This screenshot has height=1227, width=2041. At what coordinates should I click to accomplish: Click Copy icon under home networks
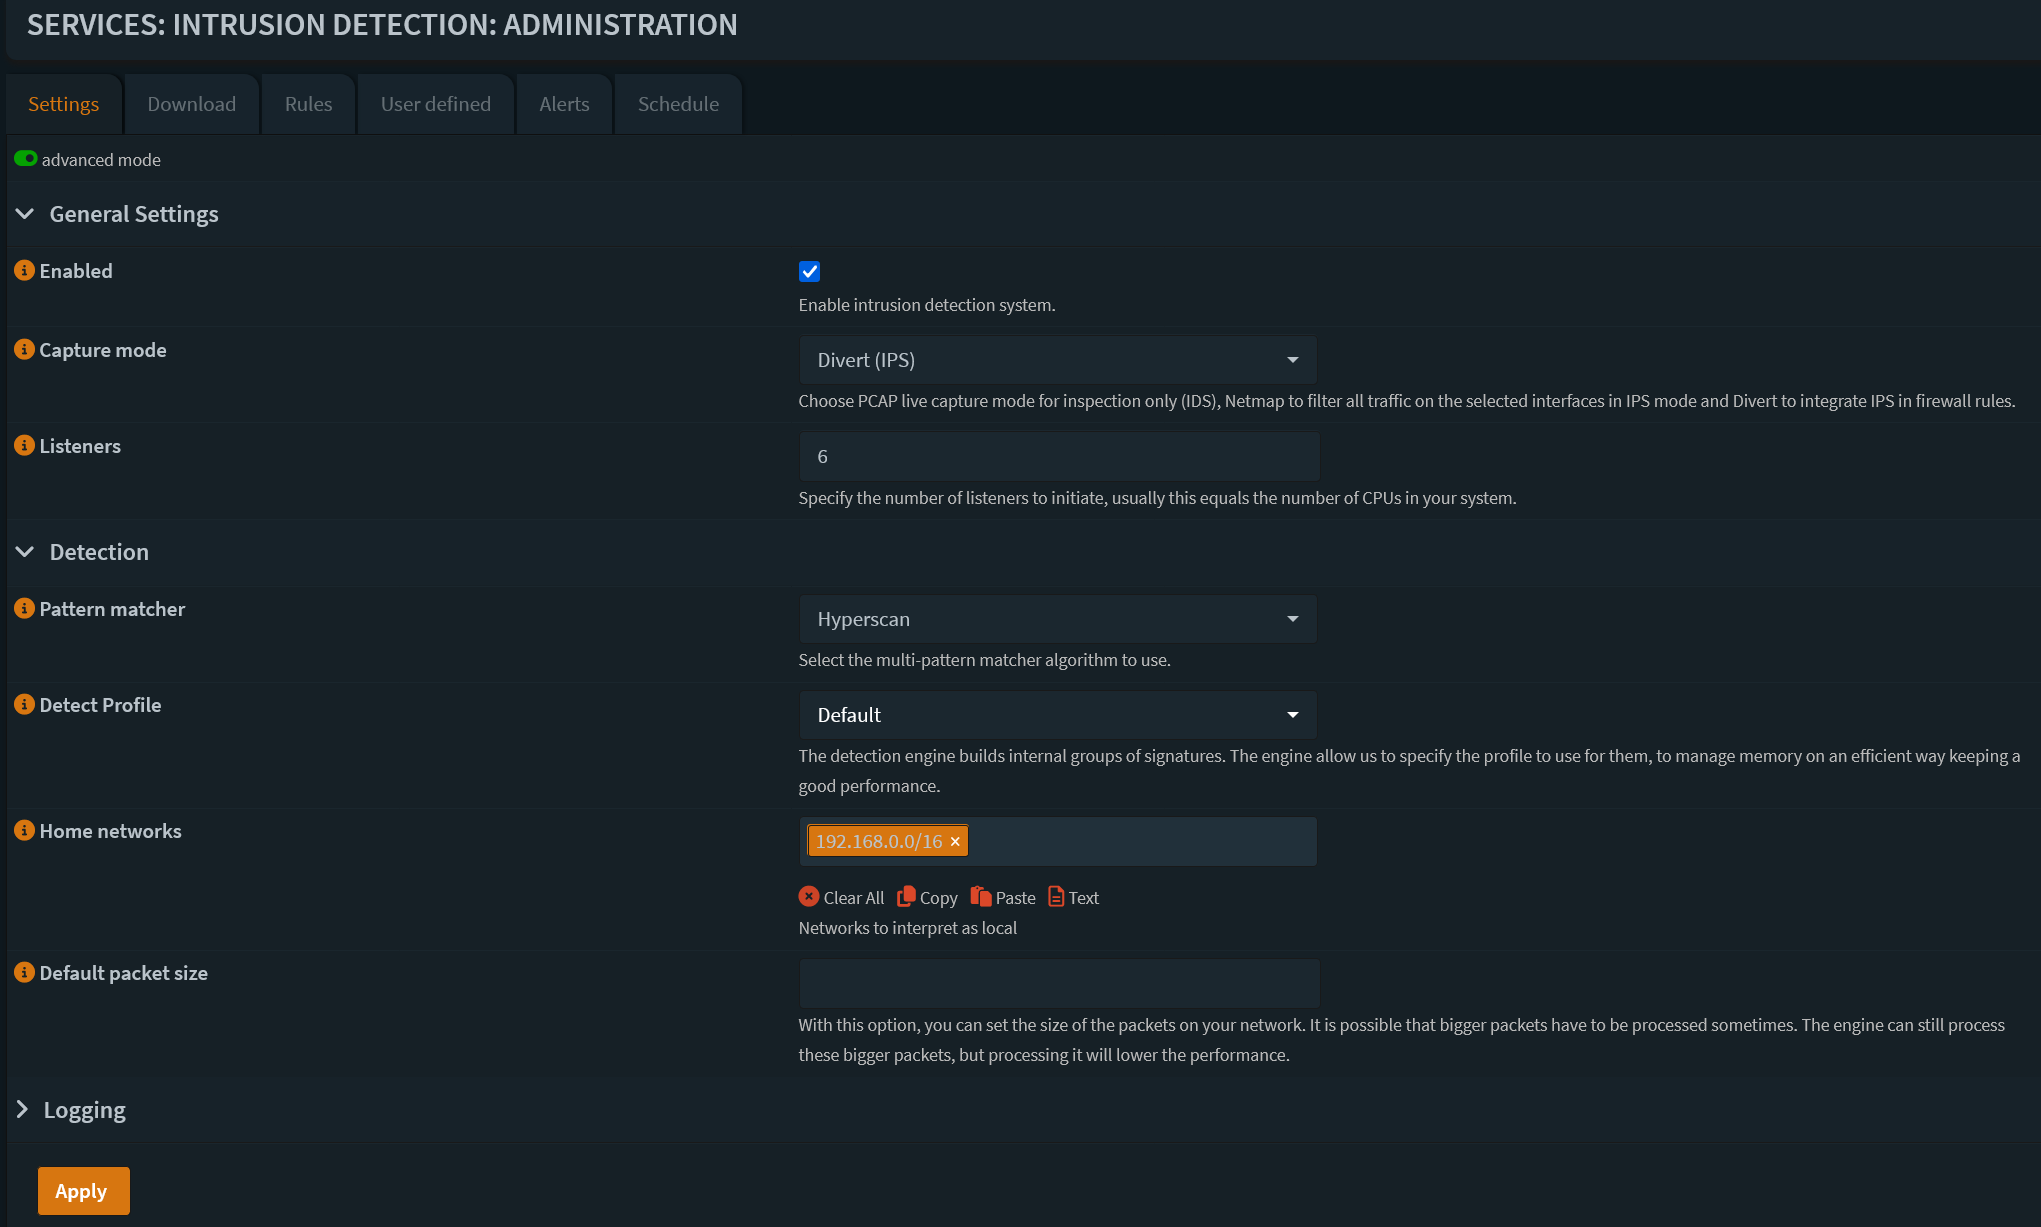[x=907, y=897]
